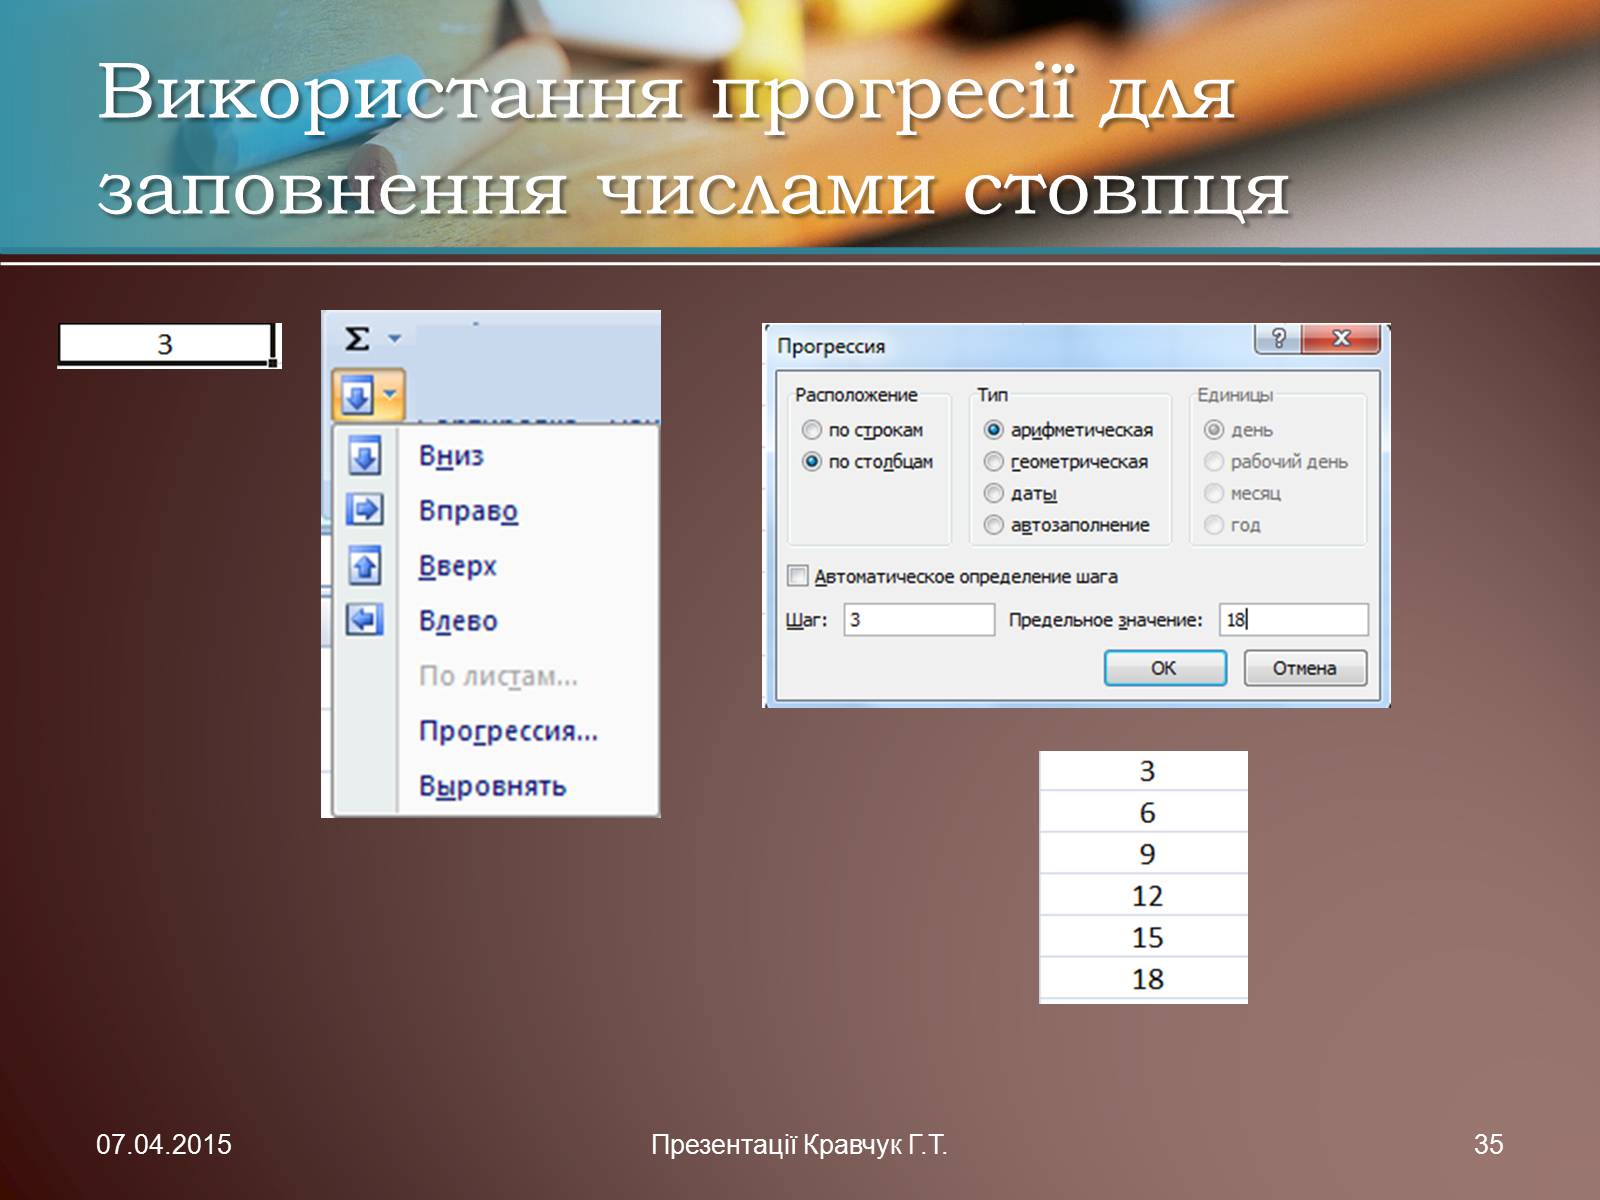Screen dimensions: 1600x1200
Task: Choose геометрическая progression type
Action: pos(993,462)
